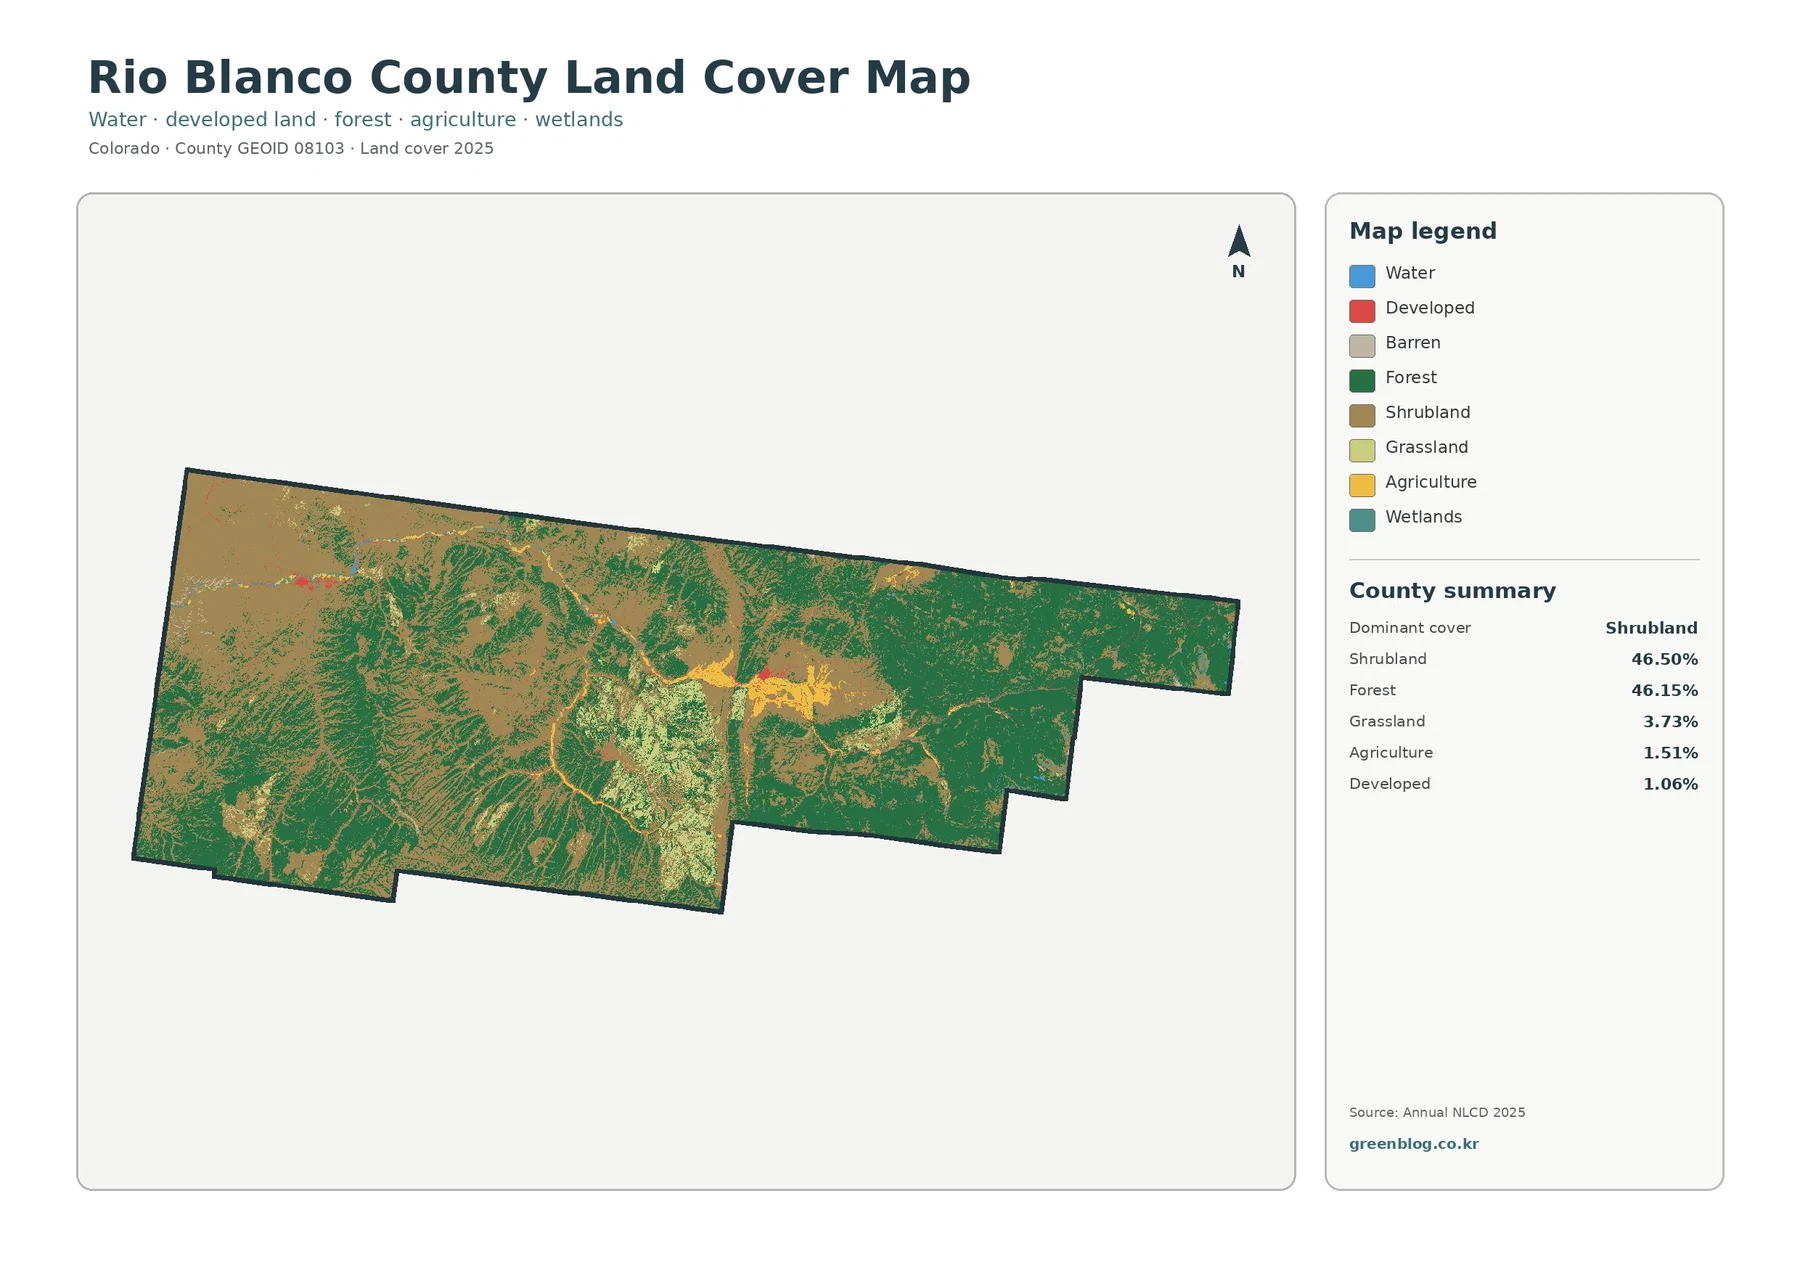Click 'Forest' row label in County summary
Viewport: 1800px width, 1273px height.
click(1372, 690)
